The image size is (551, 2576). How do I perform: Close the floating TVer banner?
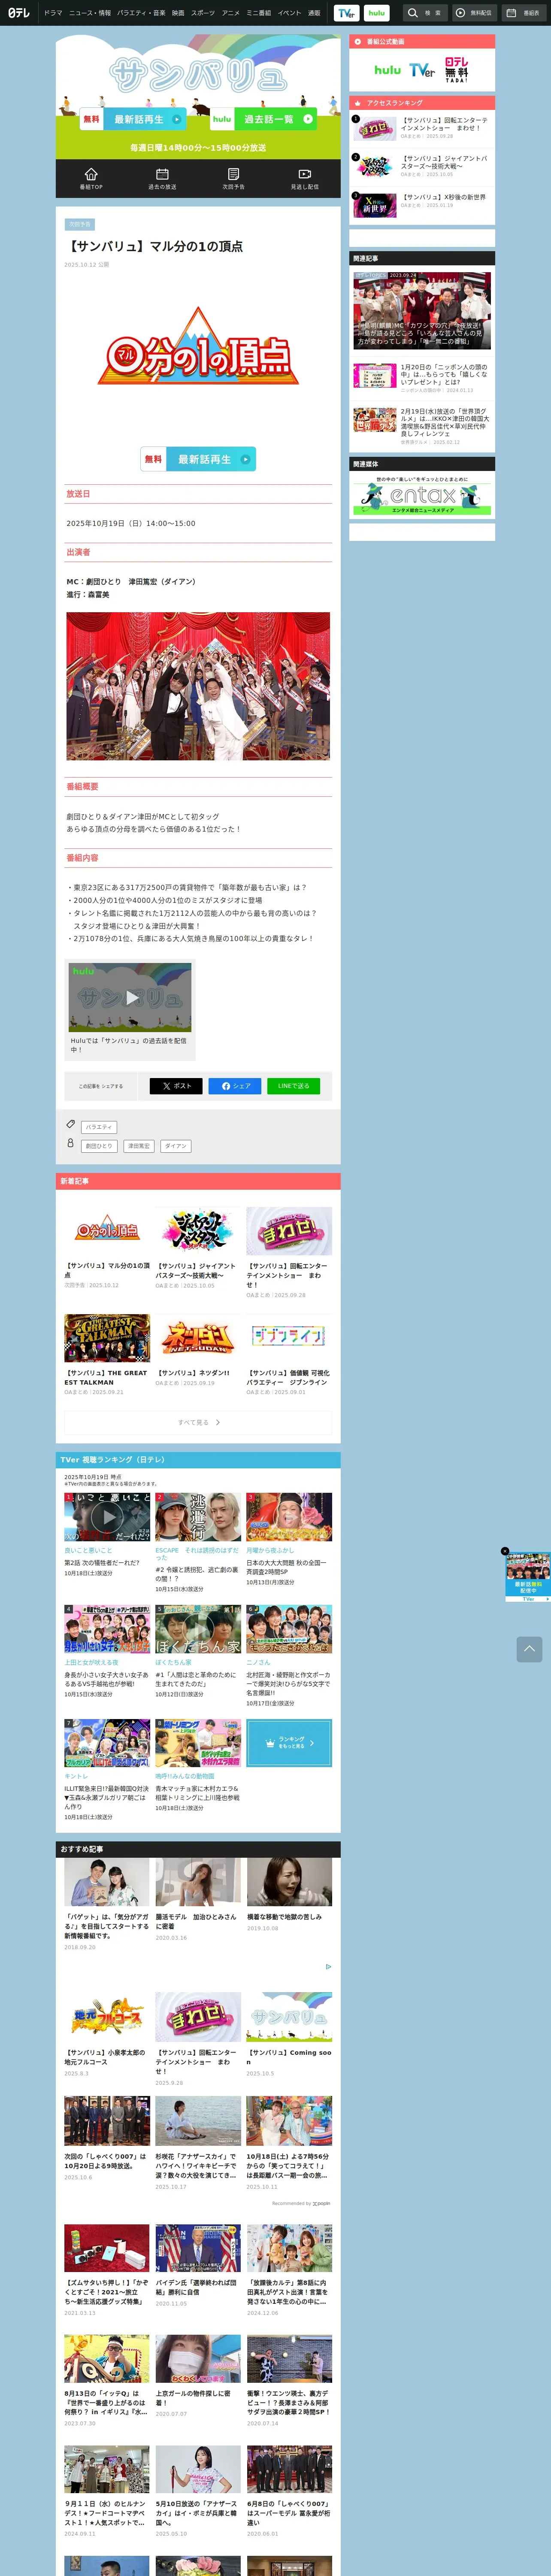(x=505, y=1552)
